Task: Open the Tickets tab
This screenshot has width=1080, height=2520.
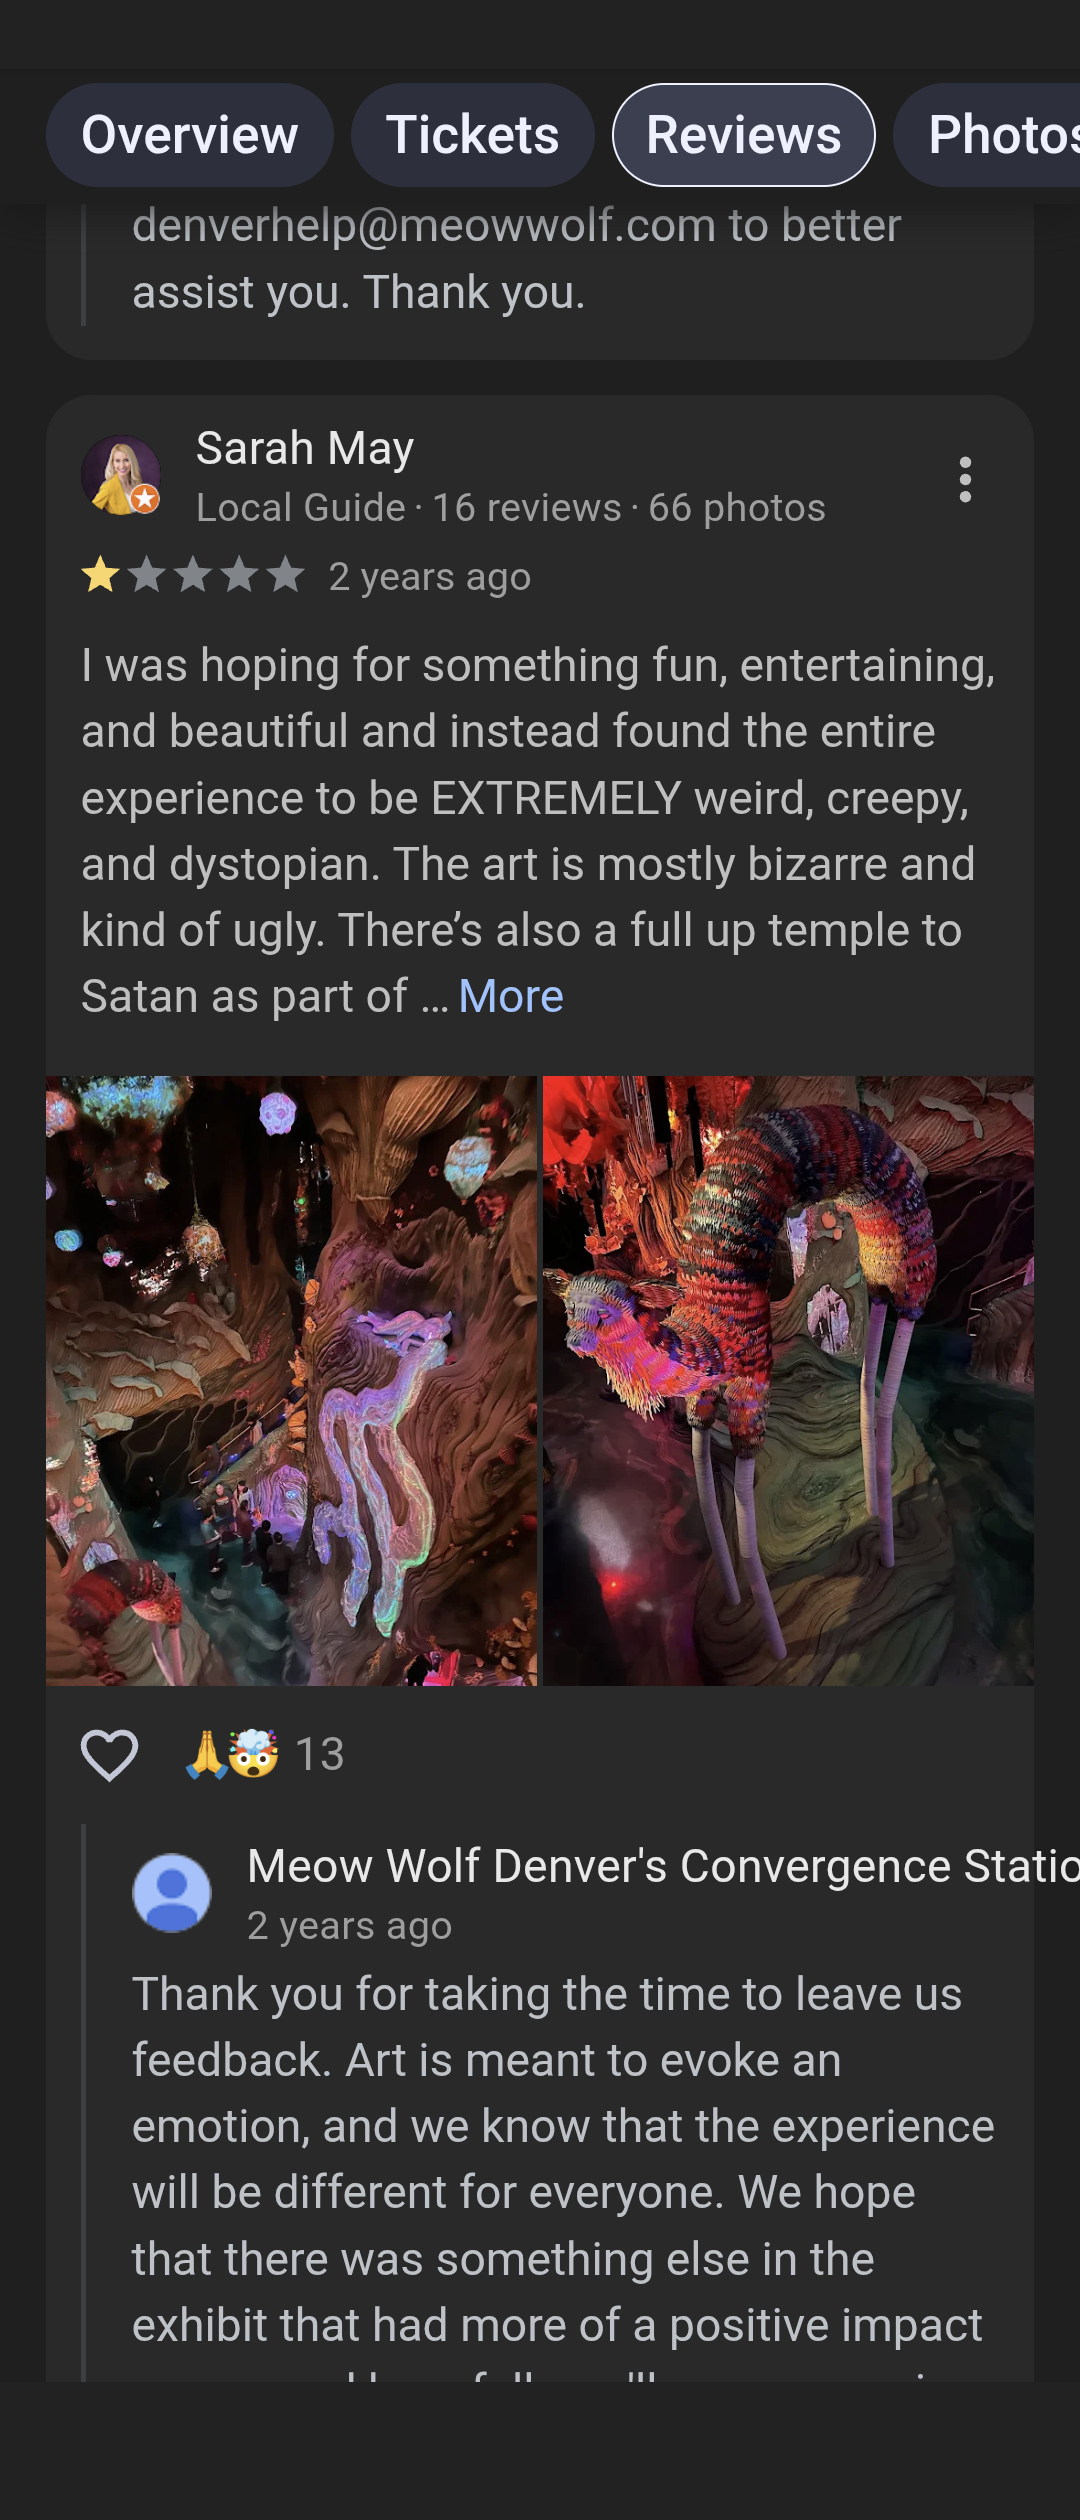Action: tap(473, 135)
